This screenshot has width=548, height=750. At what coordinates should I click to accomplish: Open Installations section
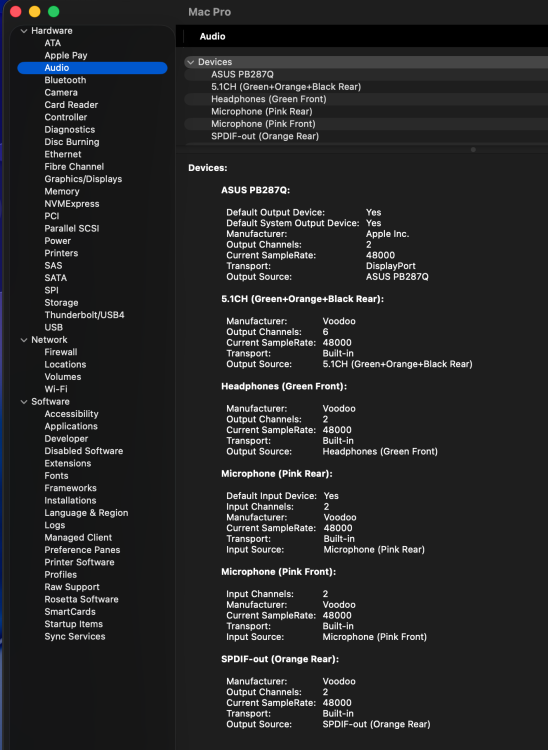pos(70,501)
